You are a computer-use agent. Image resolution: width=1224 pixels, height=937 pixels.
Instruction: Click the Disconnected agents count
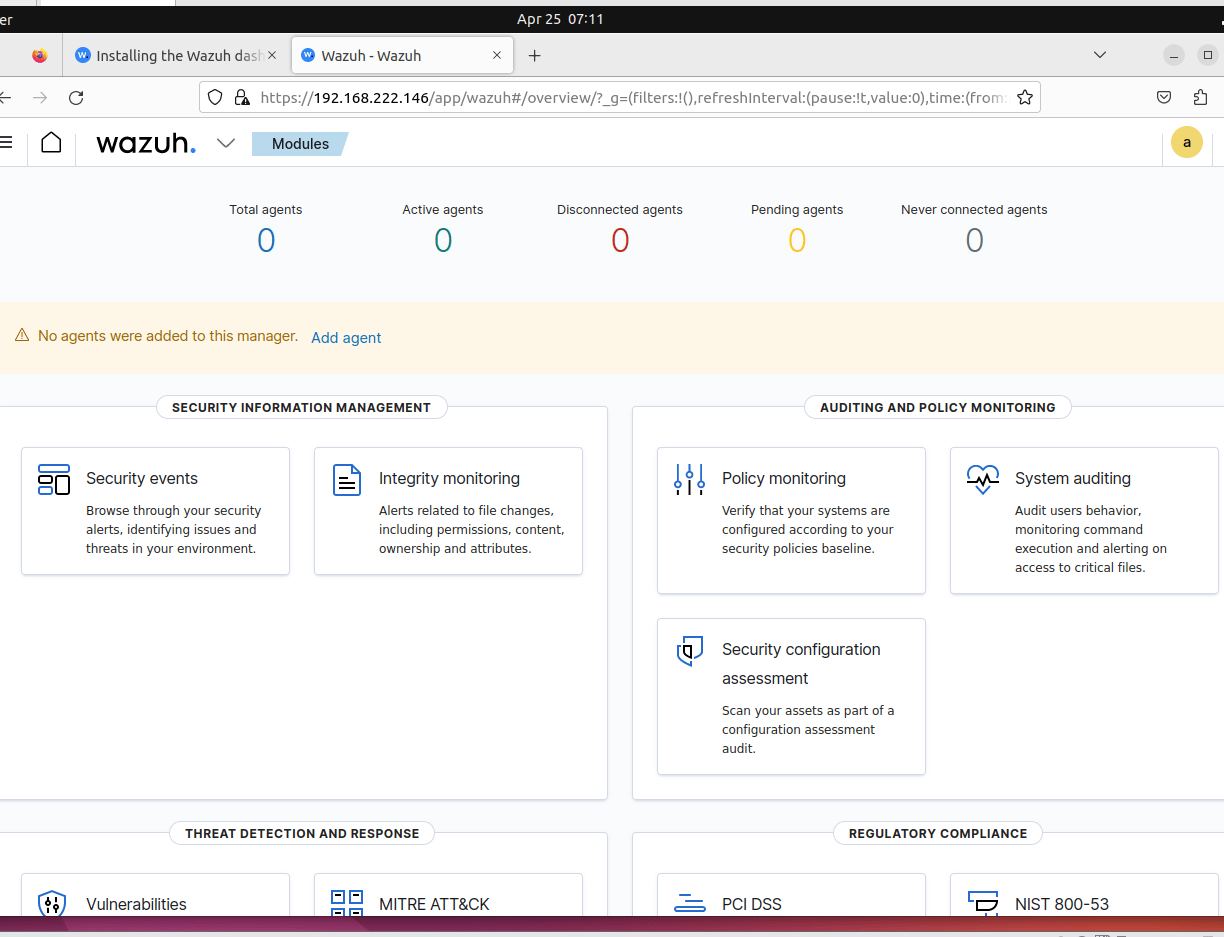tap(620, 241)
